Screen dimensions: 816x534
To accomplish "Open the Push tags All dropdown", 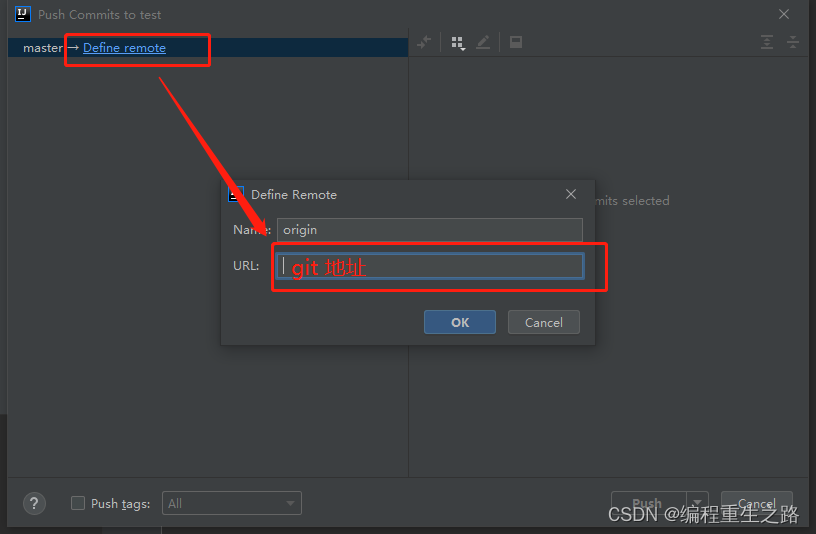I will pyautogui.click(x=232, y=503).
